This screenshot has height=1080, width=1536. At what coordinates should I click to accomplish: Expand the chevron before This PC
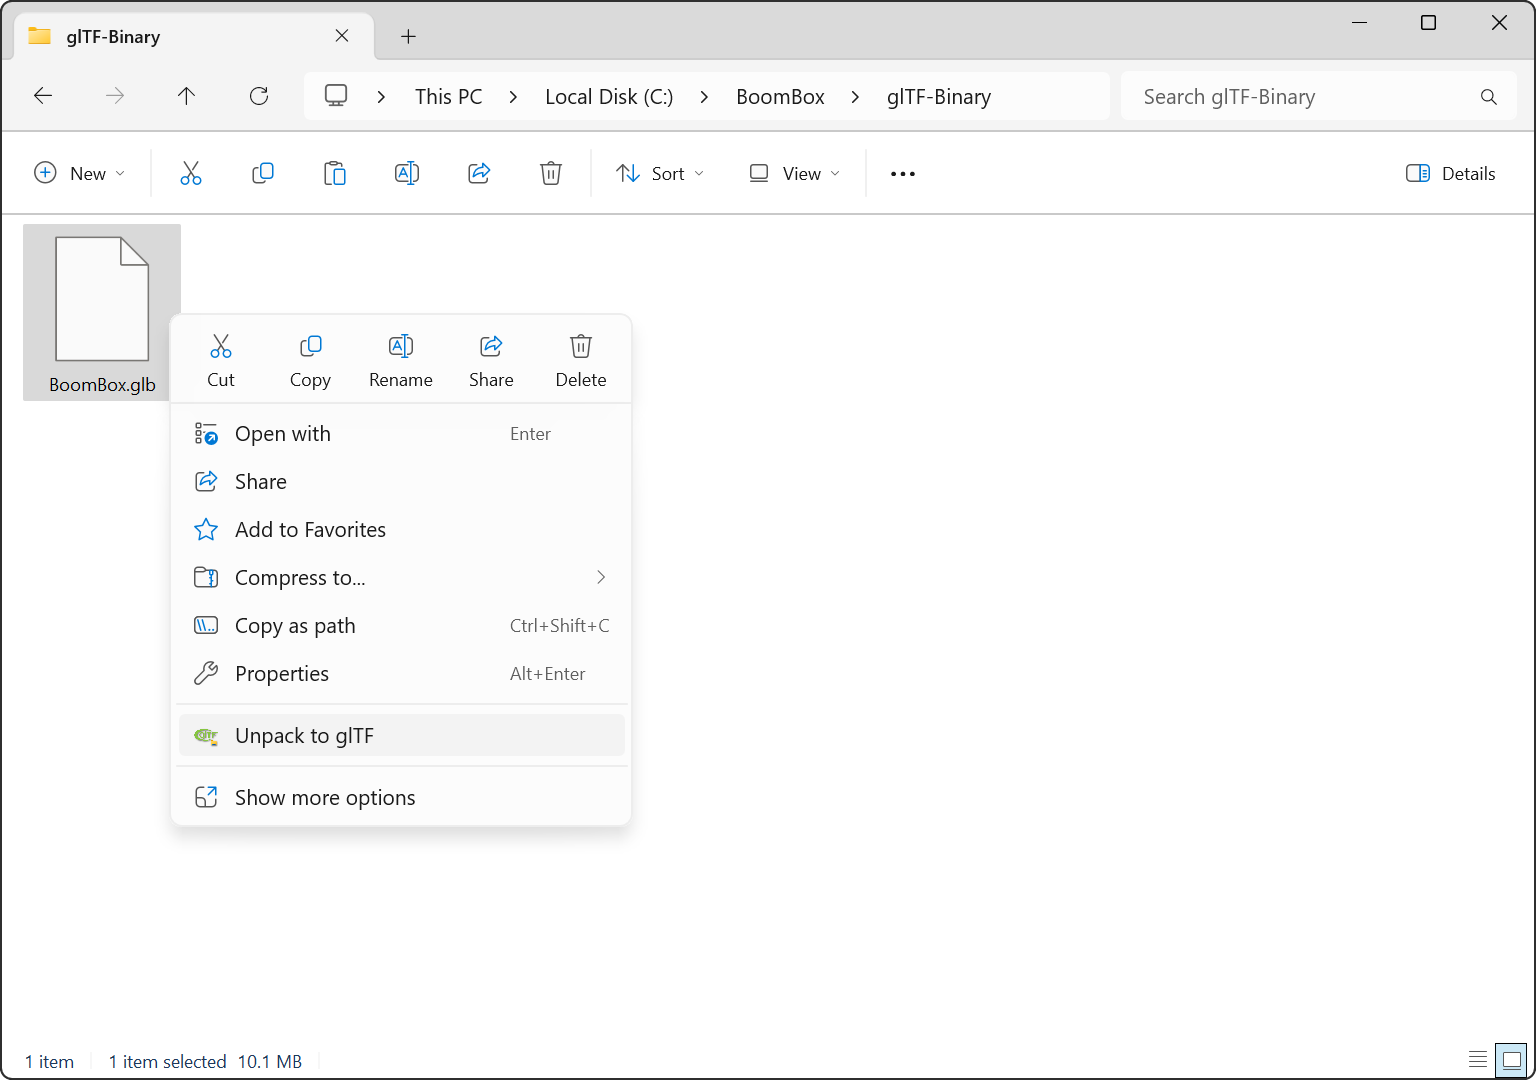point(381,97)
